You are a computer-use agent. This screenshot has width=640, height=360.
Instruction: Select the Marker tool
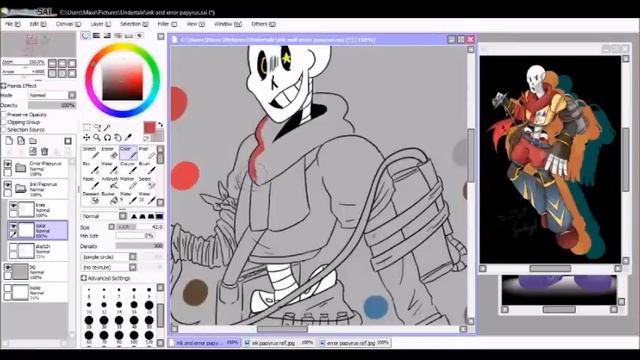pos(128,183)
